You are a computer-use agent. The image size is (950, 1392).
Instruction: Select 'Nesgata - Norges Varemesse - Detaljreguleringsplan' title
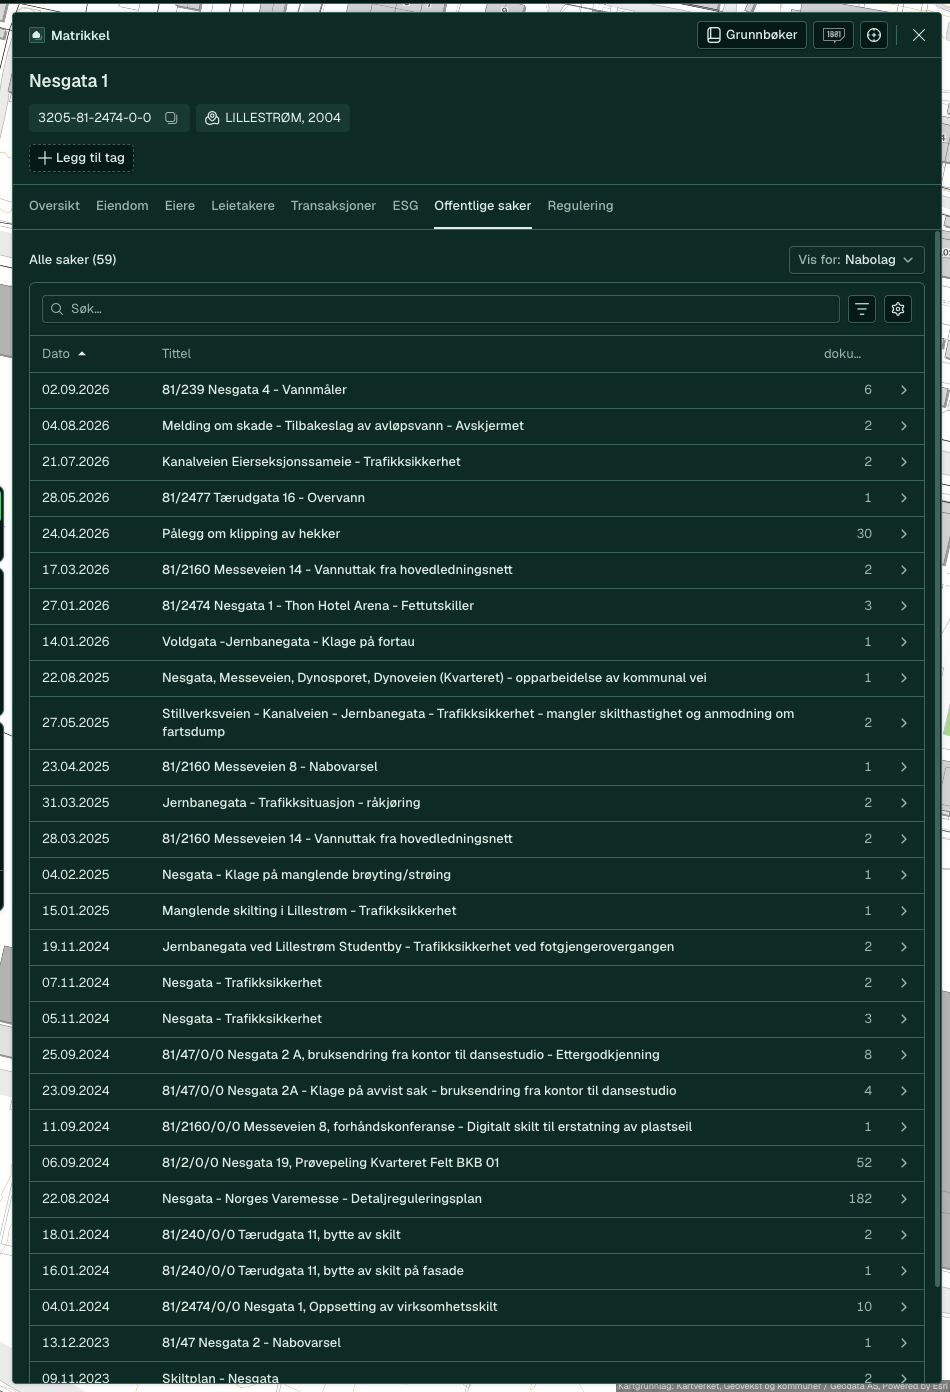point(322,1199)
